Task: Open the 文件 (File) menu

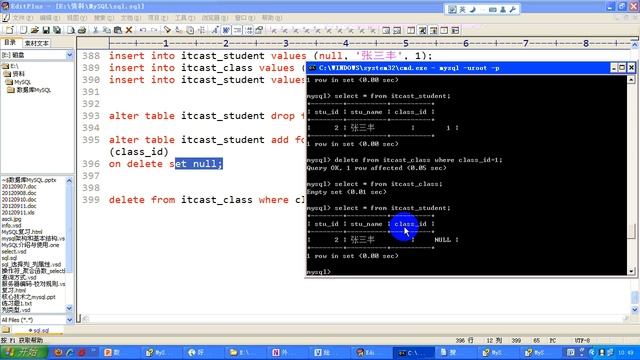Action: 22,18
